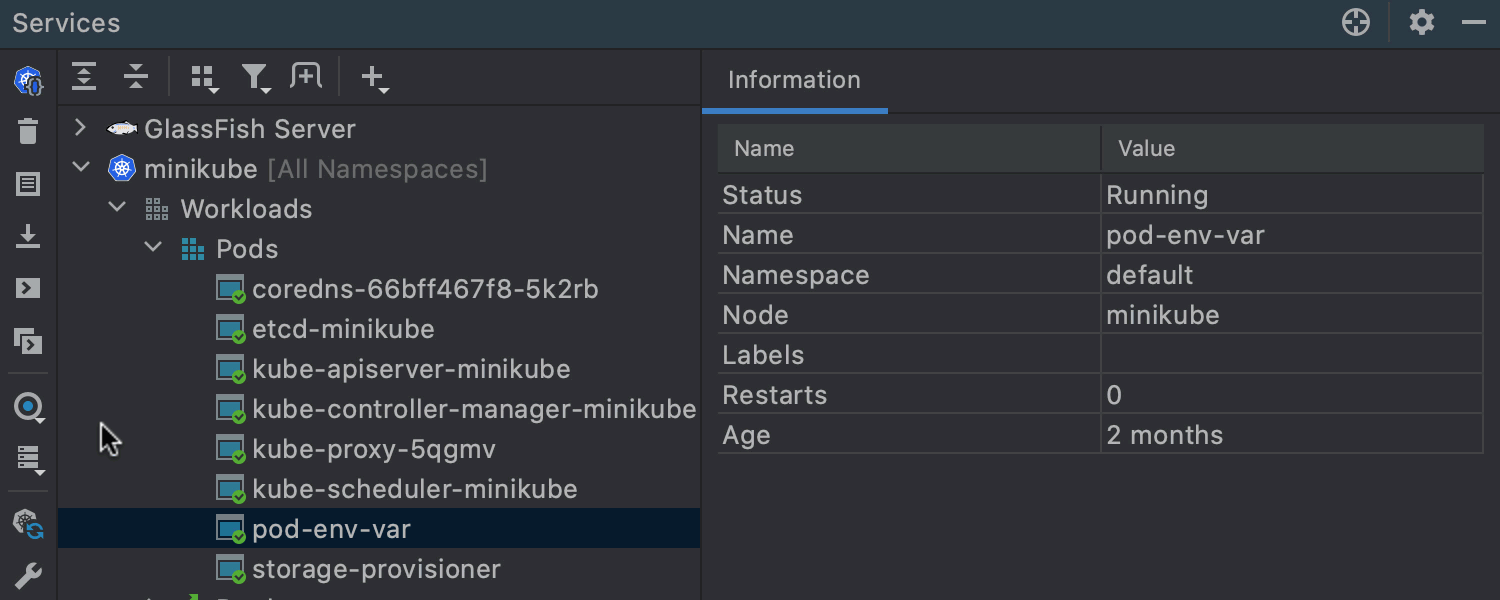Click the refresh Kubernetes model icon
The image size is (1500, 600).
[28, 523]
